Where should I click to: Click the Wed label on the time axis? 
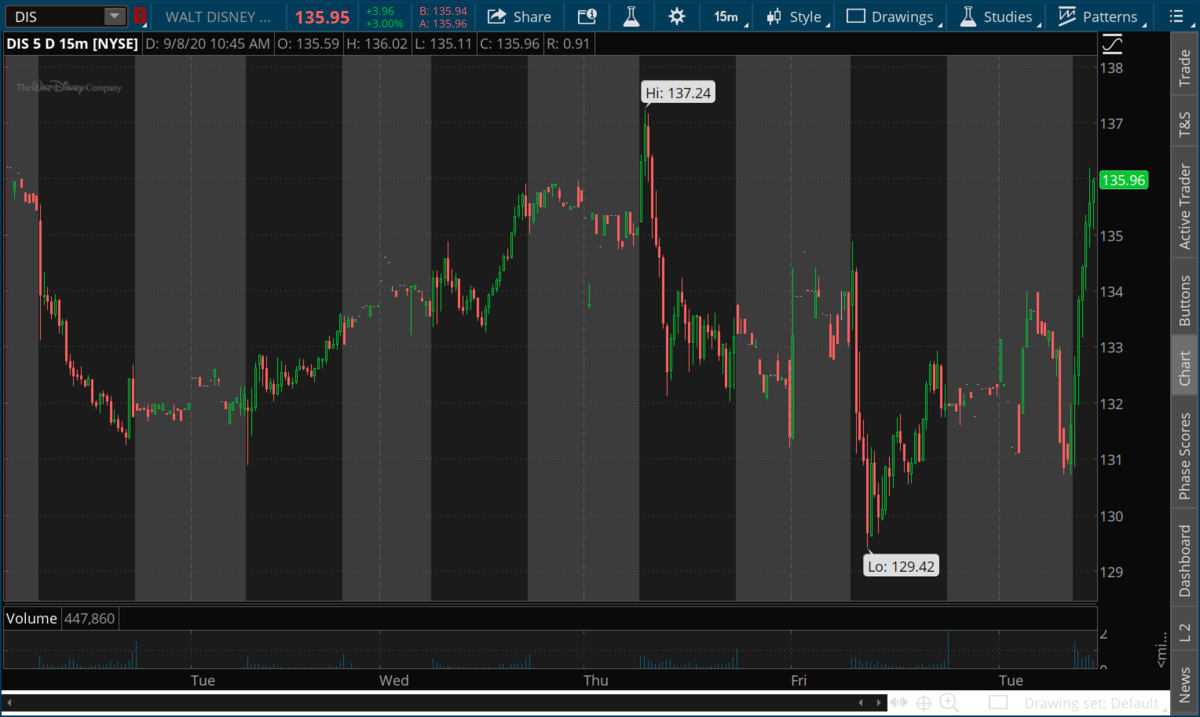394,681
